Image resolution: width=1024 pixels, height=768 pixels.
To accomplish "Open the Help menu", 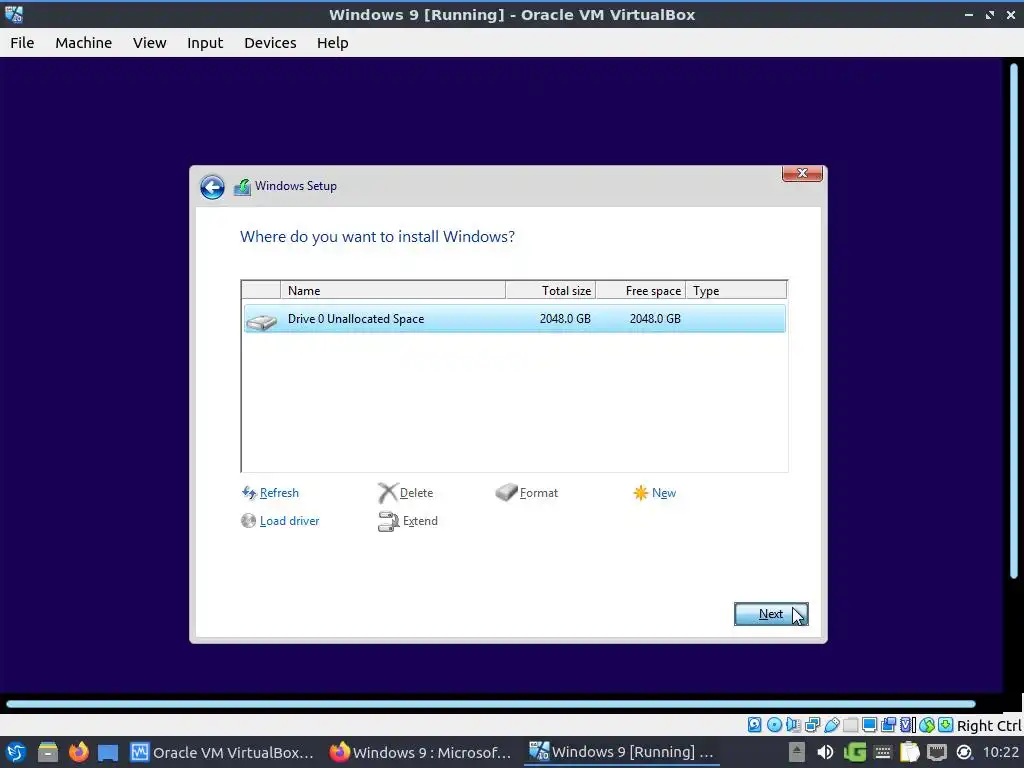I will pyautogui.click(x=332, y=43).
